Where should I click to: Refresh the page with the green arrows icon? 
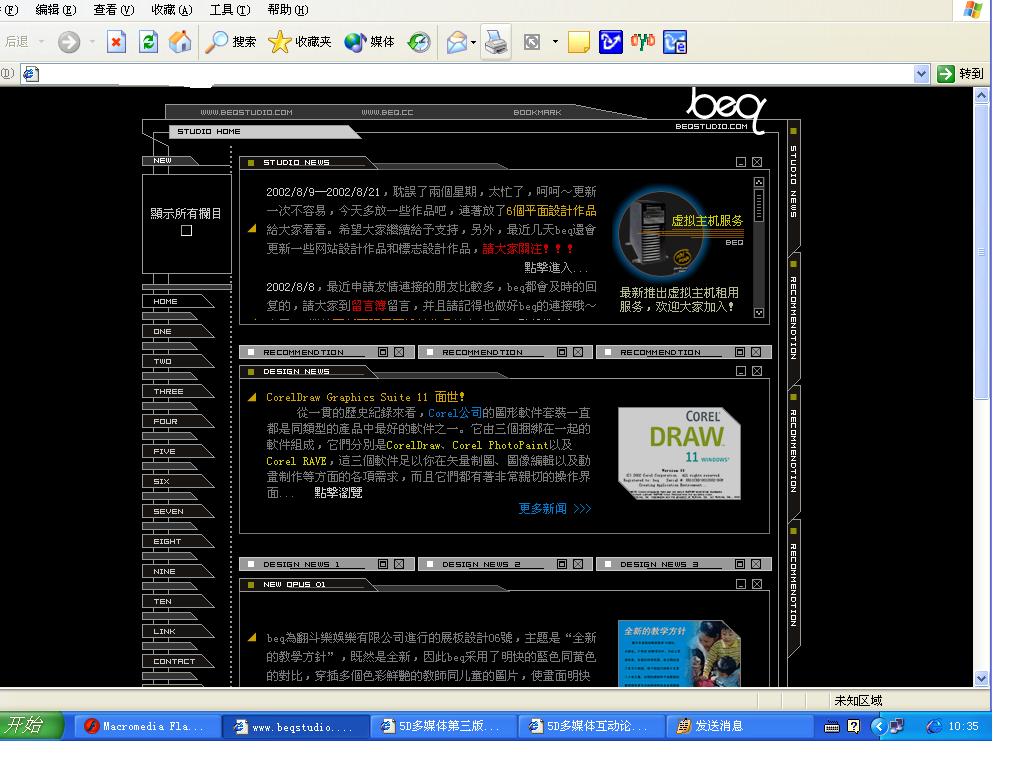coord(148,42)
